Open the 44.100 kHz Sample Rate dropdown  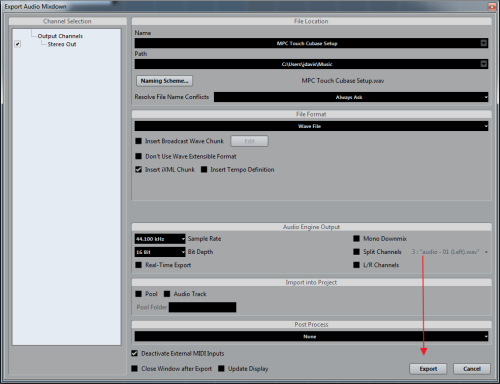[x=160, y=239]
